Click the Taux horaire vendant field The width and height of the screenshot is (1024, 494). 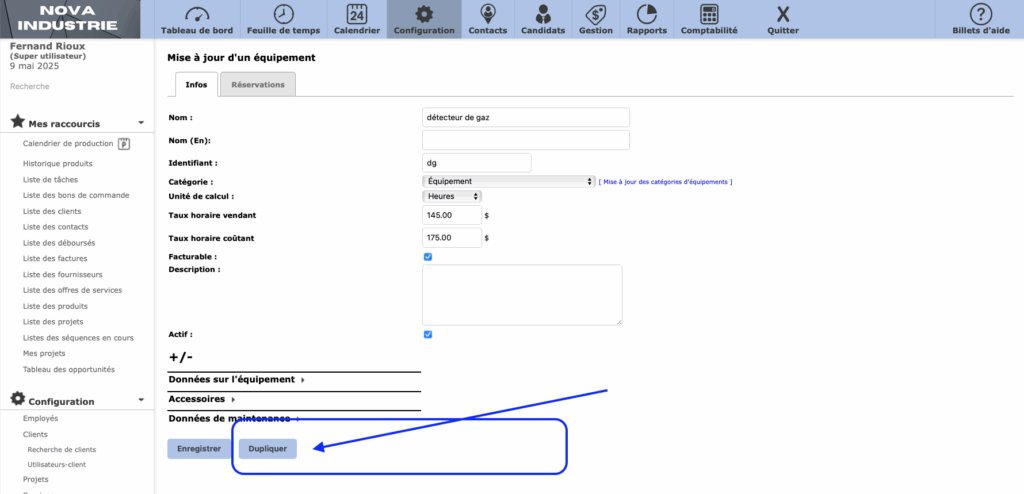pyautogui.click(x=452, y=215)
